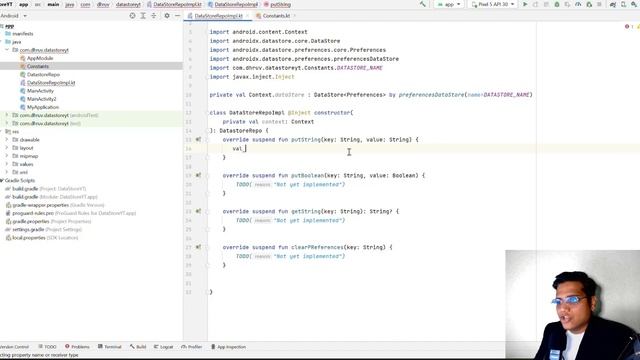Expand the com.dhruv.datastoreyt (androidTest) package
The height and width of the screenshot is (360, 640).
coord(7,115)
